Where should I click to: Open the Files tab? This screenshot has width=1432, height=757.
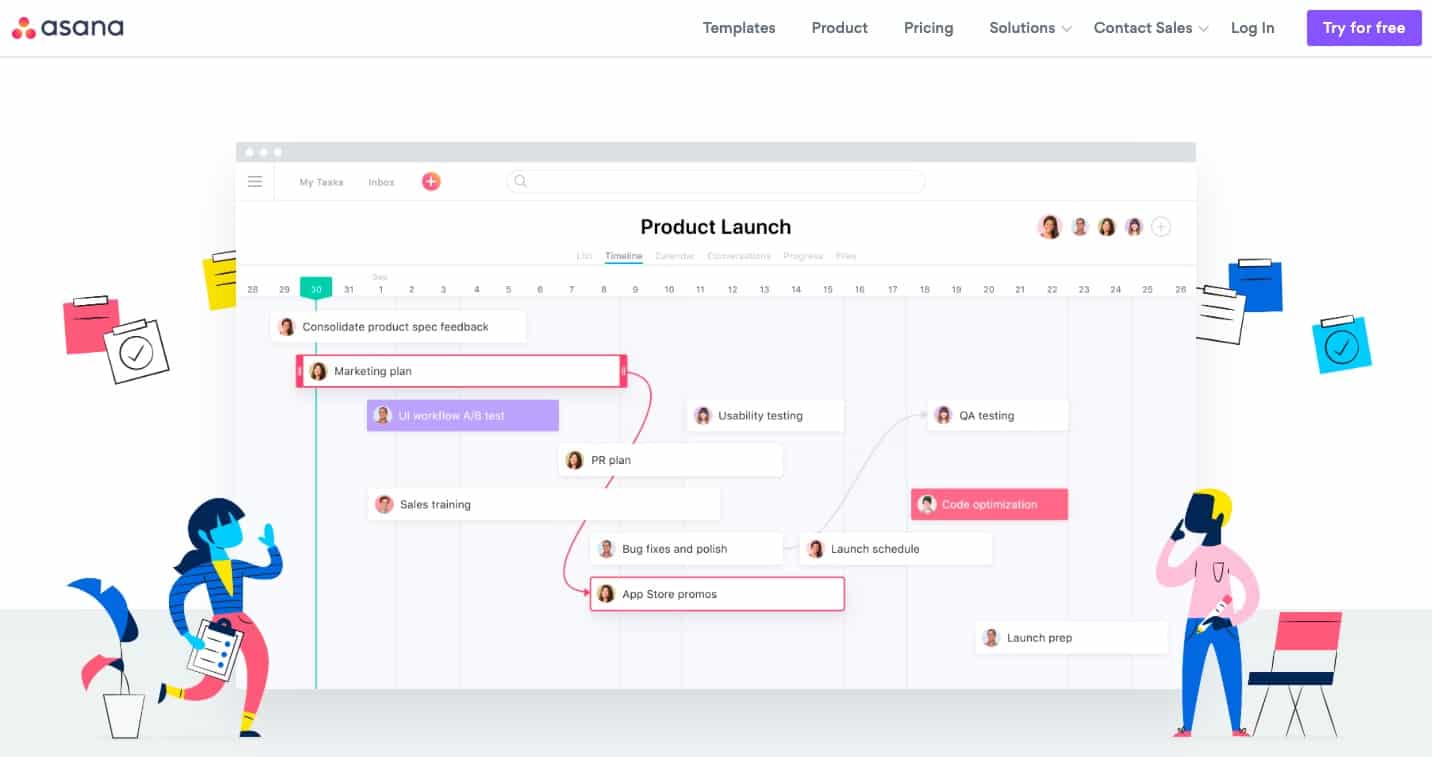coord(846,256)
